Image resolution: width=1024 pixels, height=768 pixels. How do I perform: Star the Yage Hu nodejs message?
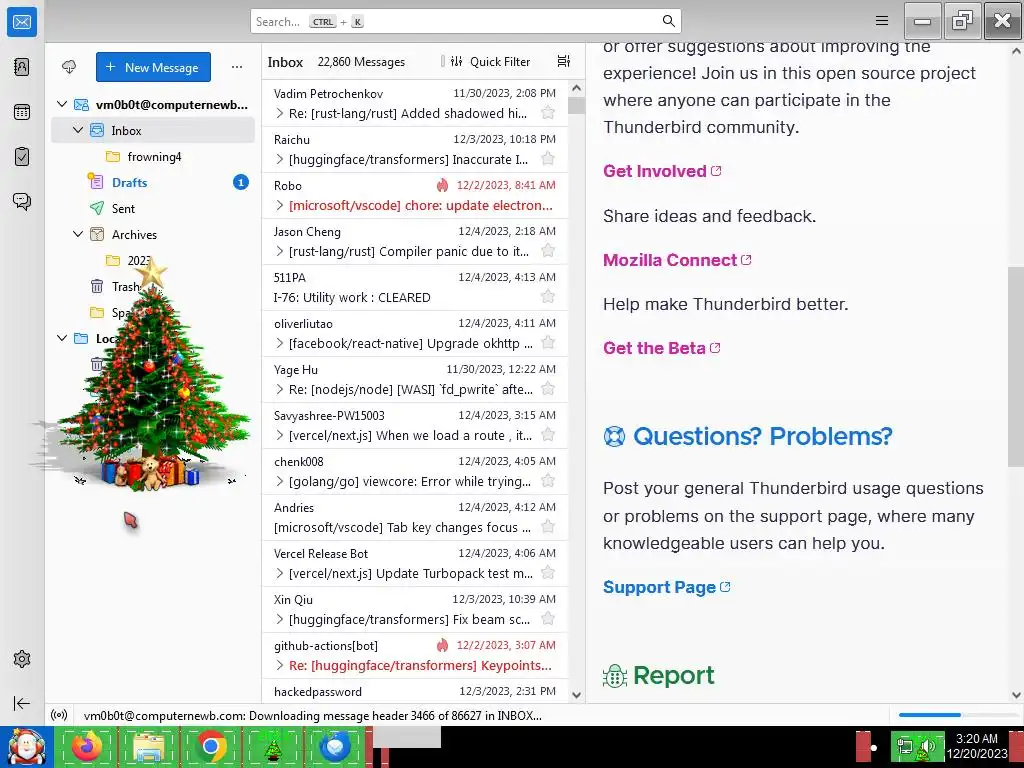(548, 389)
